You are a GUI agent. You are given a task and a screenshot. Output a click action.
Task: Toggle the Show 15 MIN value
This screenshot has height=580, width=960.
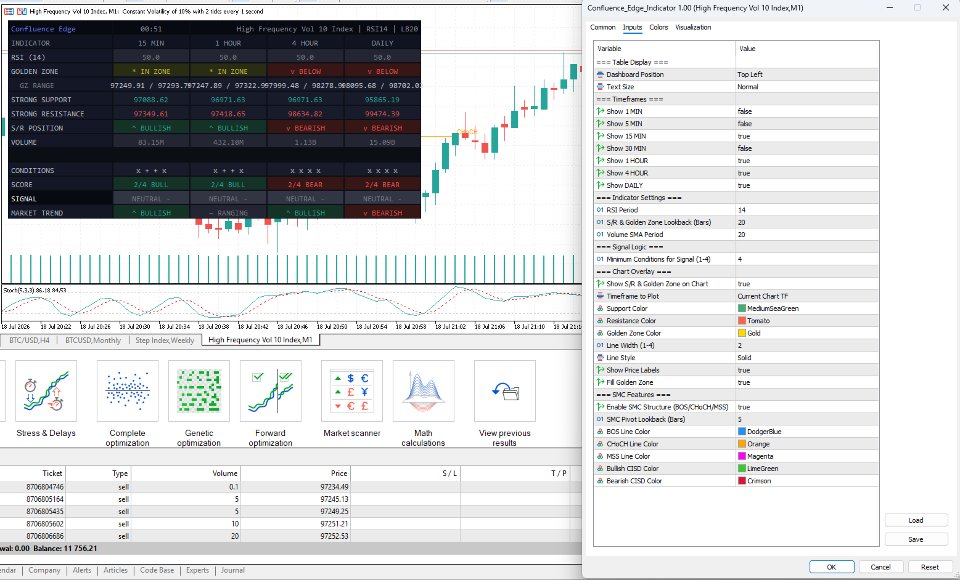coord(807,136)
